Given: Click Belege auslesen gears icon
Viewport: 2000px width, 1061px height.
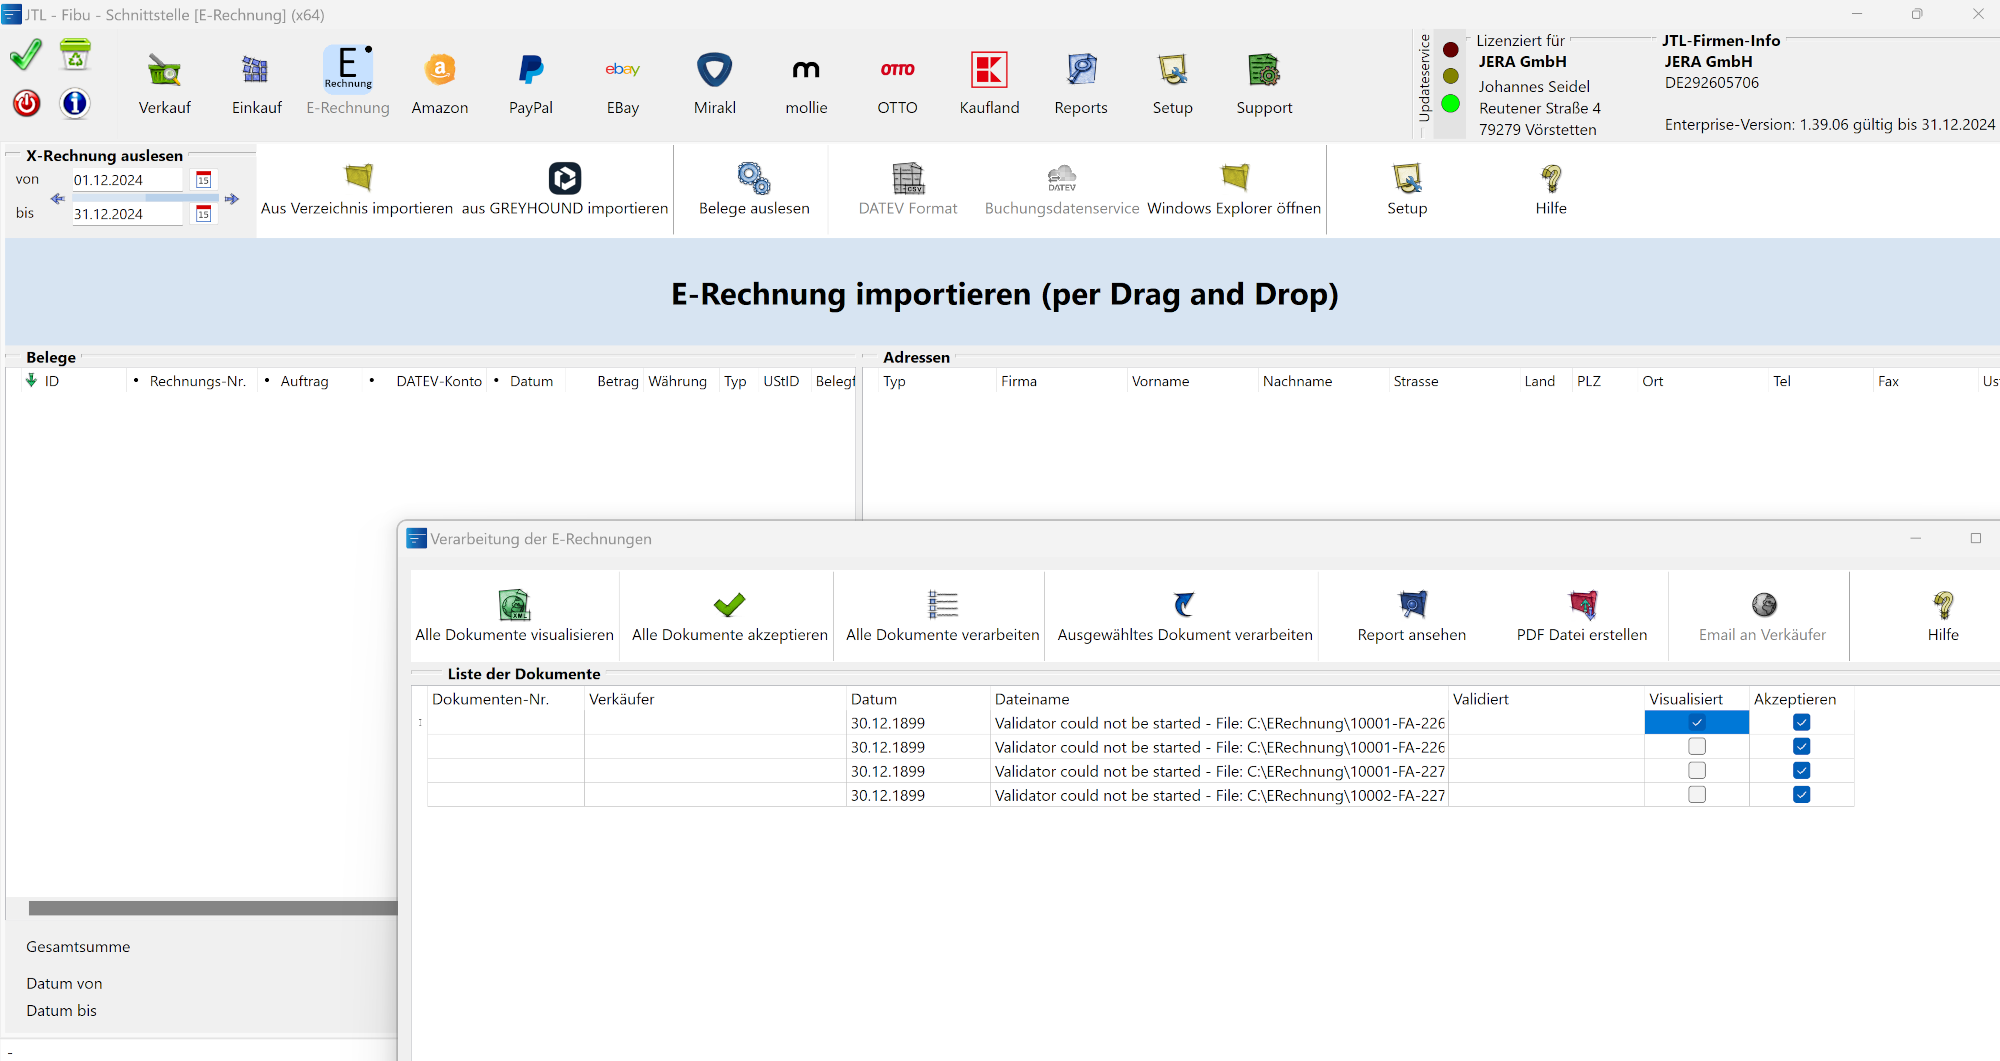Looking at the screenshot, I should point(754,180).
